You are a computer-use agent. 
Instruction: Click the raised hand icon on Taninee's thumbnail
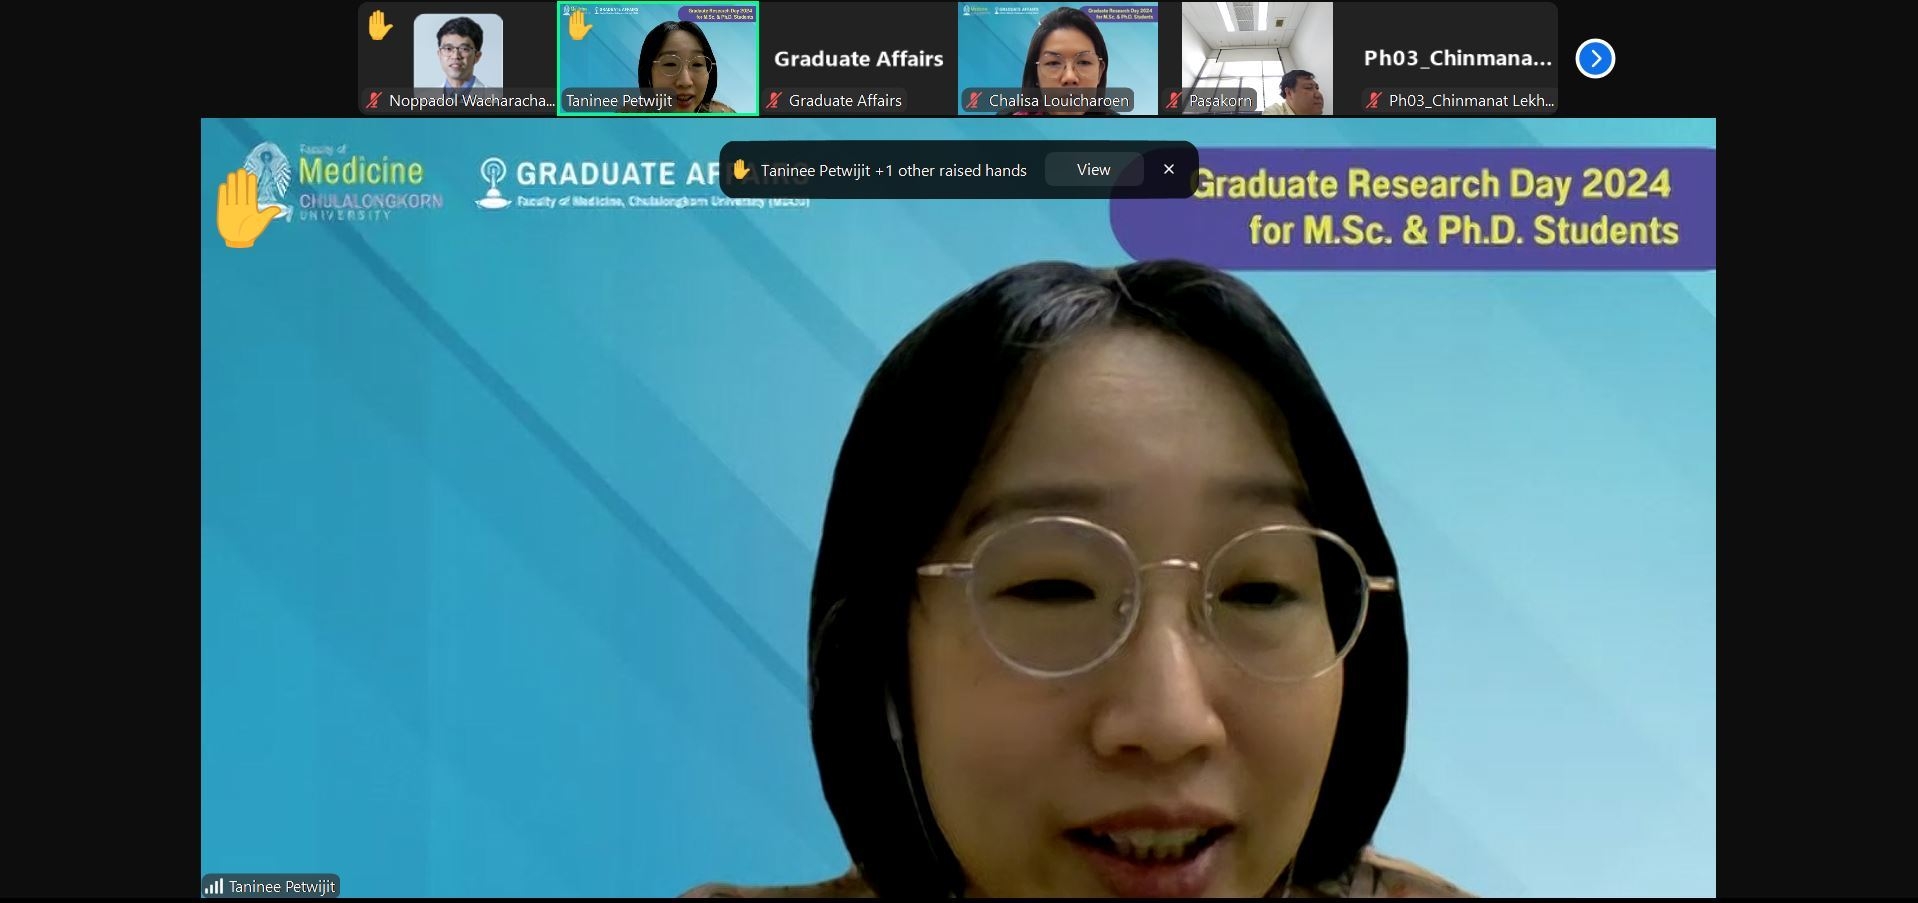pyautogui.click(x=579, y=25)
